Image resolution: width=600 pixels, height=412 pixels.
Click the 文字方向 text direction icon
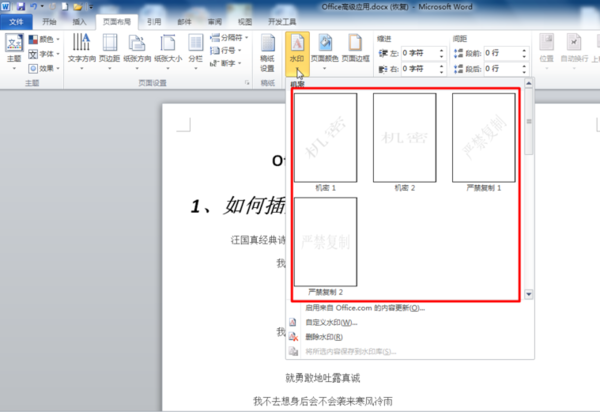click(x=82, y=42)
